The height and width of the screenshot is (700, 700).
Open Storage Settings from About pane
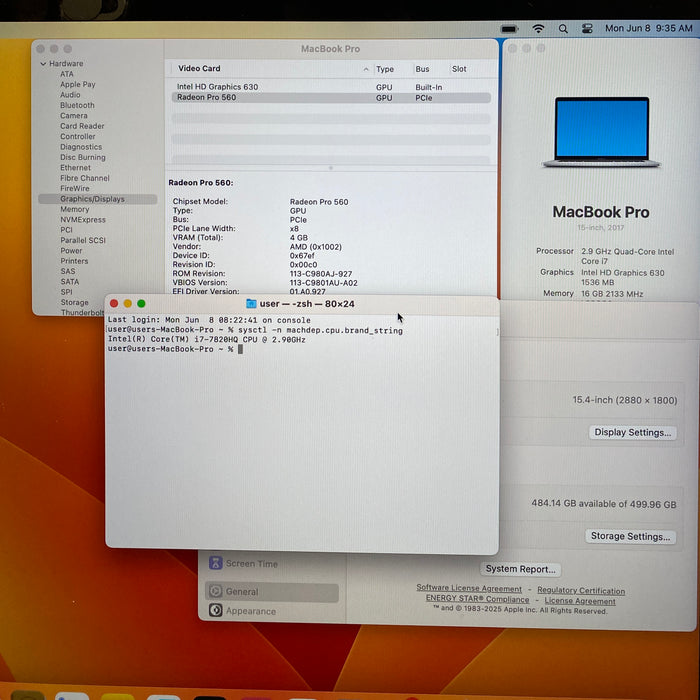click(630, 536)
